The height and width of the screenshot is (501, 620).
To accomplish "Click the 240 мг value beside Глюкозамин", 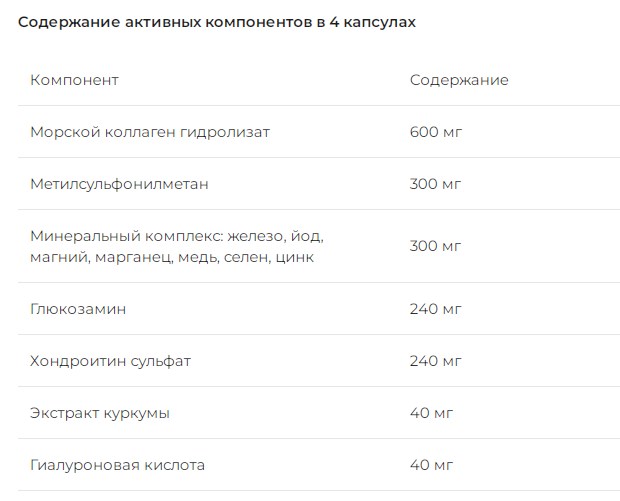I will [x=435, y=309].
